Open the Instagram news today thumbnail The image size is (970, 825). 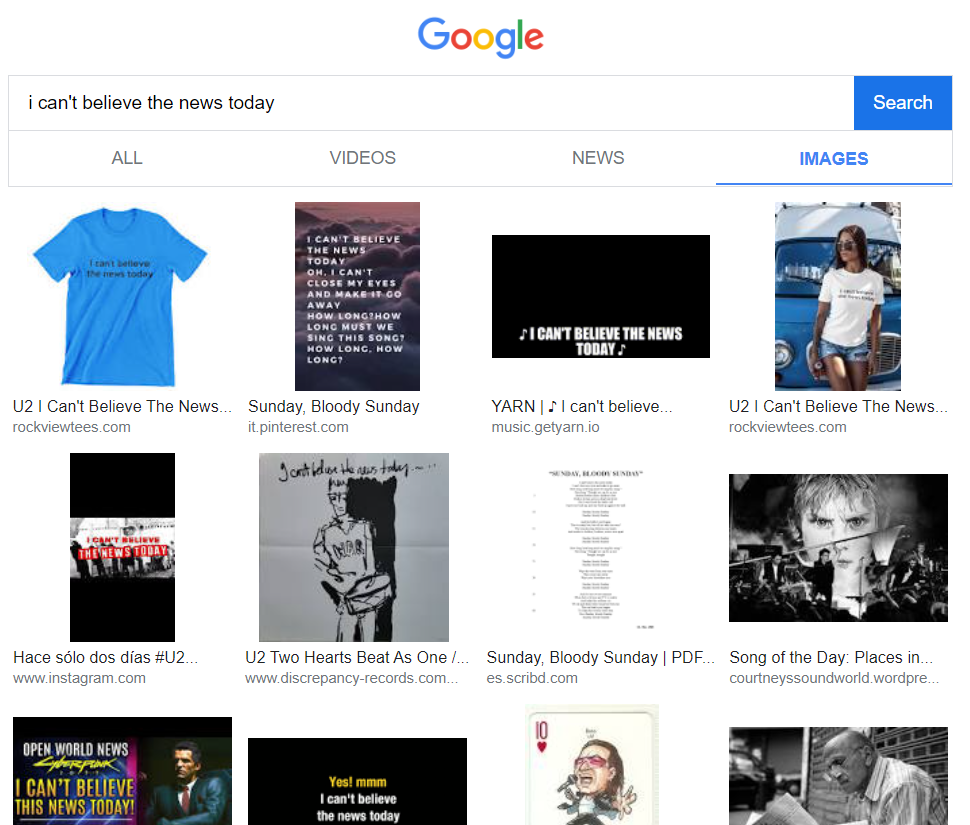click(x=122, y=547)
